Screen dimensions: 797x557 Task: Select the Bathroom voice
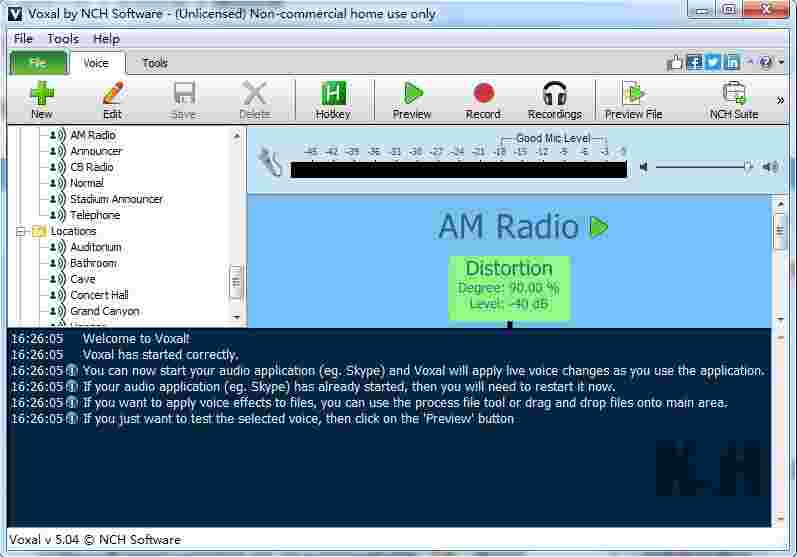[94, 263]
